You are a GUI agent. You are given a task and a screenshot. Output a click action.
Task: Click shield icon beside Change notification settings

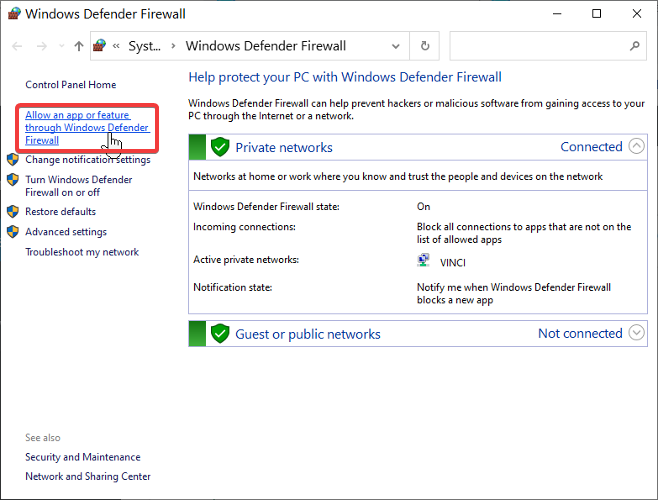click(13, 160)
